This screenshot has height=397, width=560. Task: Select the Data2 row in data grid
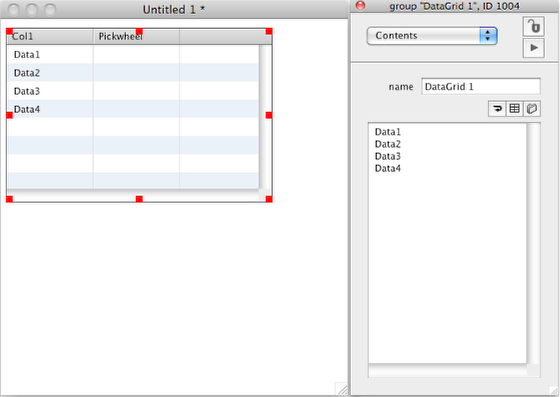(x=133, y=73)
